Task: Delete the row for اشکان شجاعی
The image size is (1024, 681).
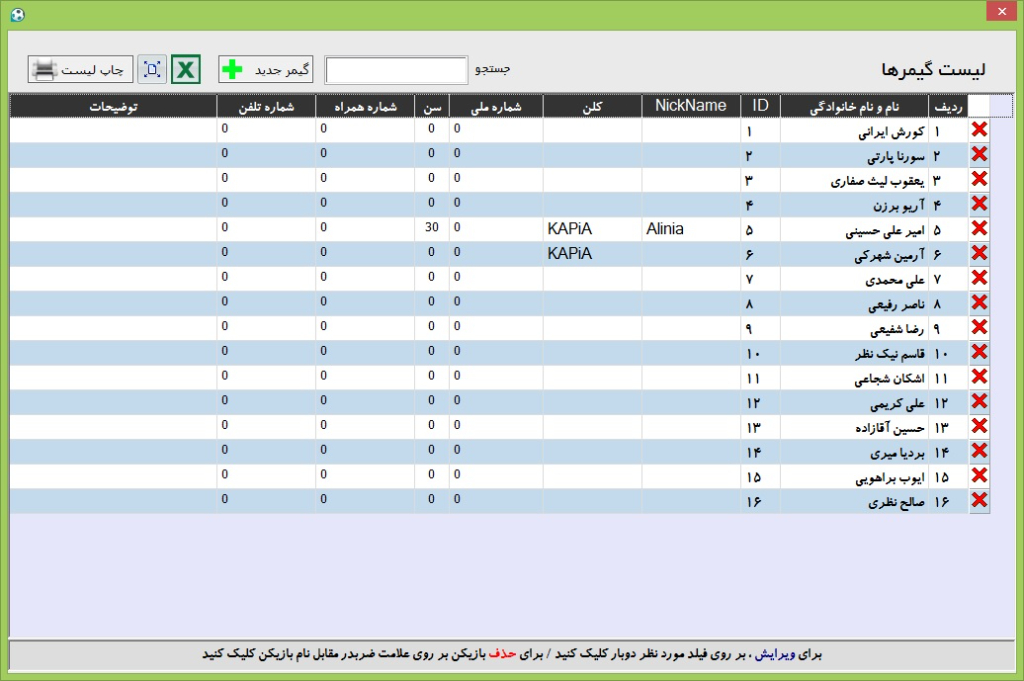Action: (979, 377)
